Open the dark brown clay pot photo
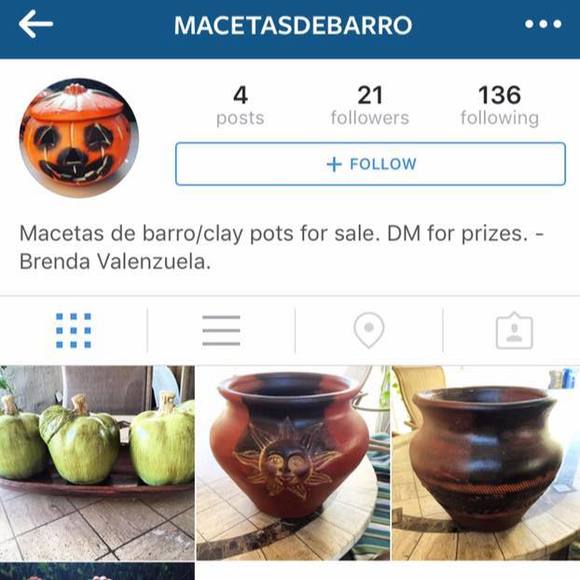580x580 pixels. [486, 462]
